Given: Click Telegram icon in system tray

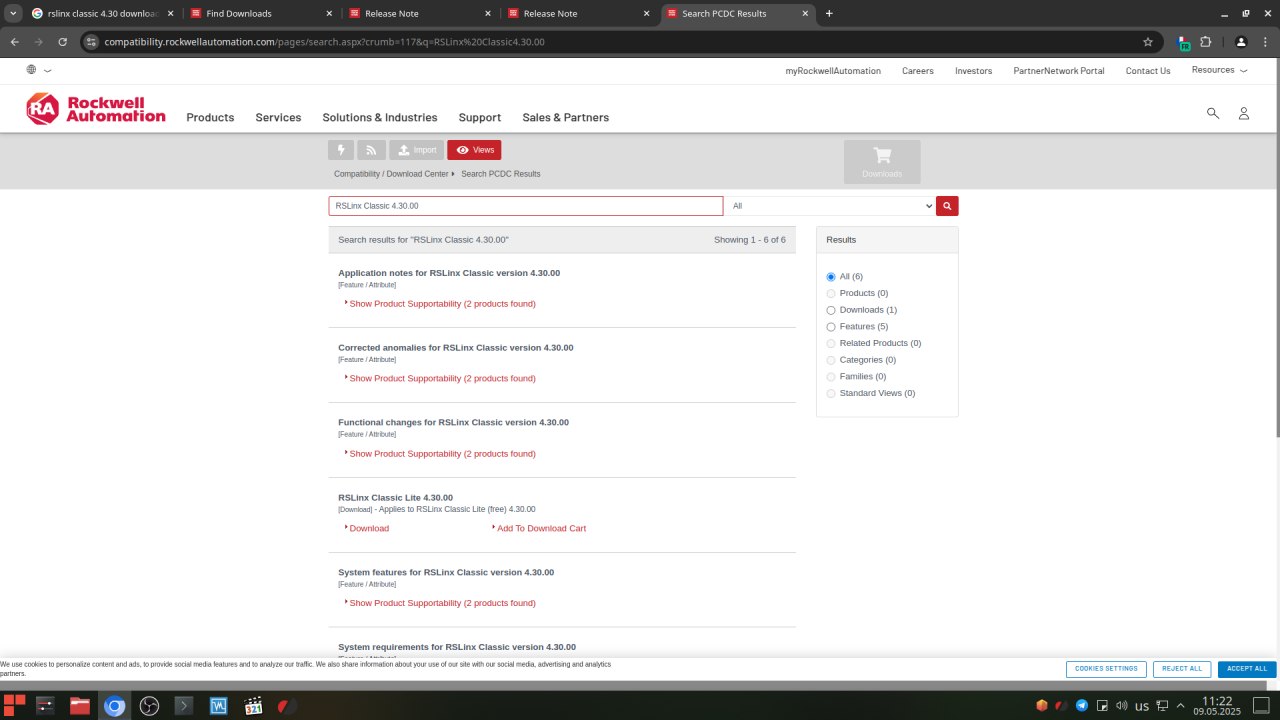Looking at the screenshot, I should point(1082,706).
